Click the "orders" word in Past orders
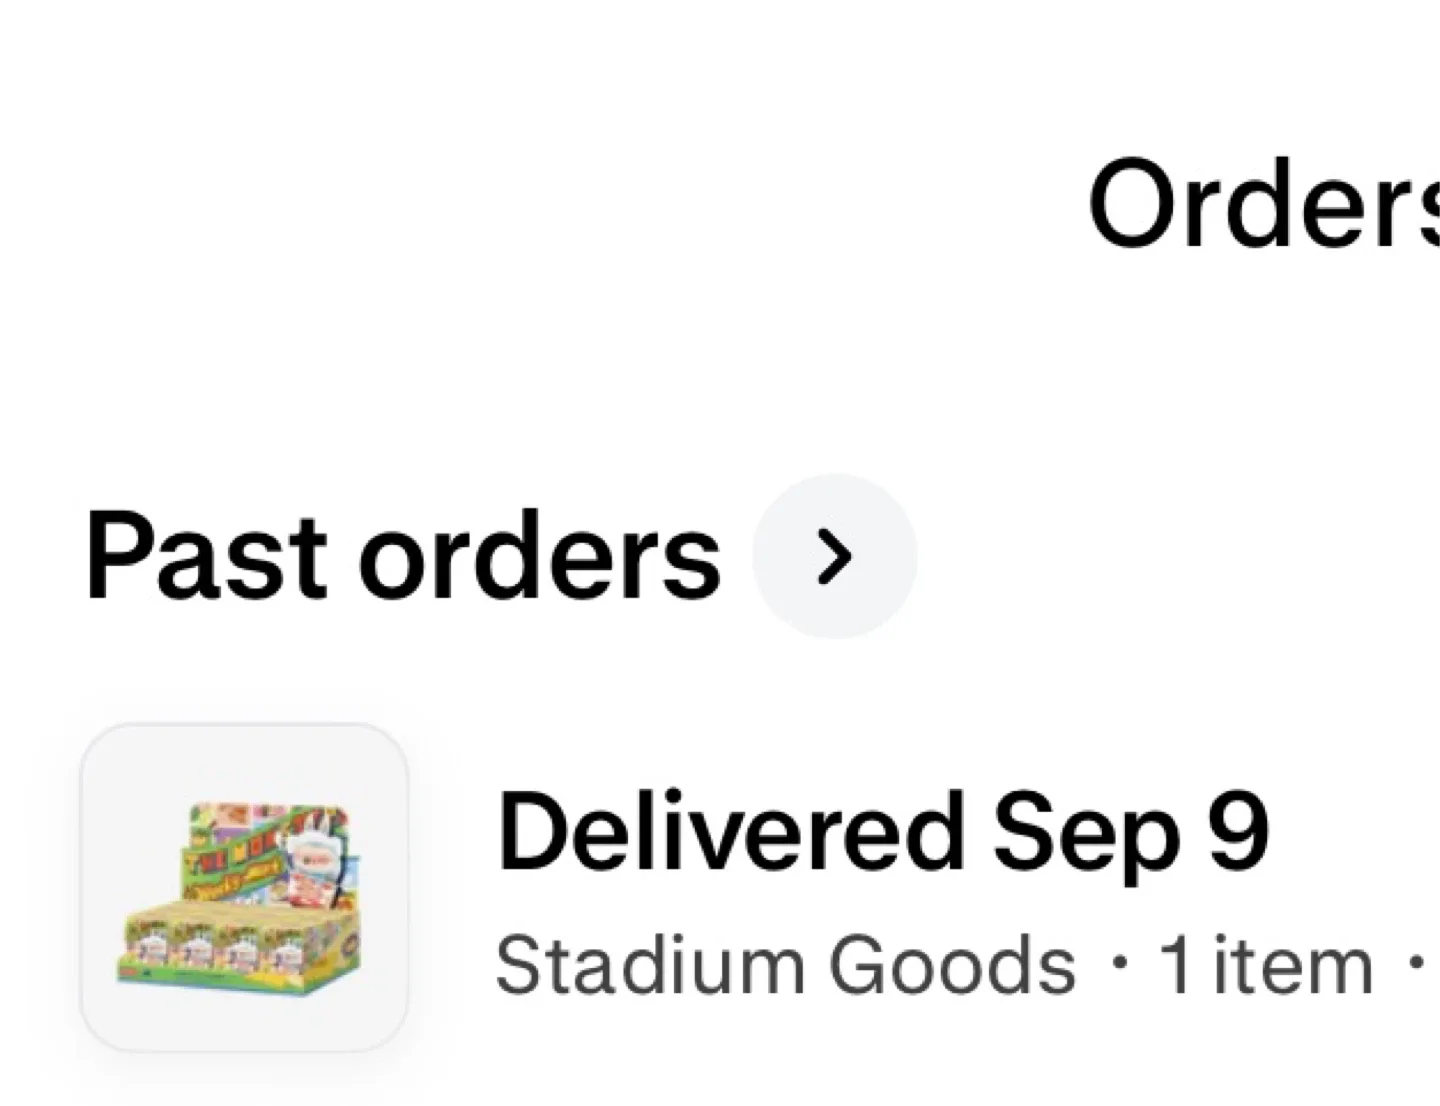The image size is (1440, 1106). (x=540, y=558)
